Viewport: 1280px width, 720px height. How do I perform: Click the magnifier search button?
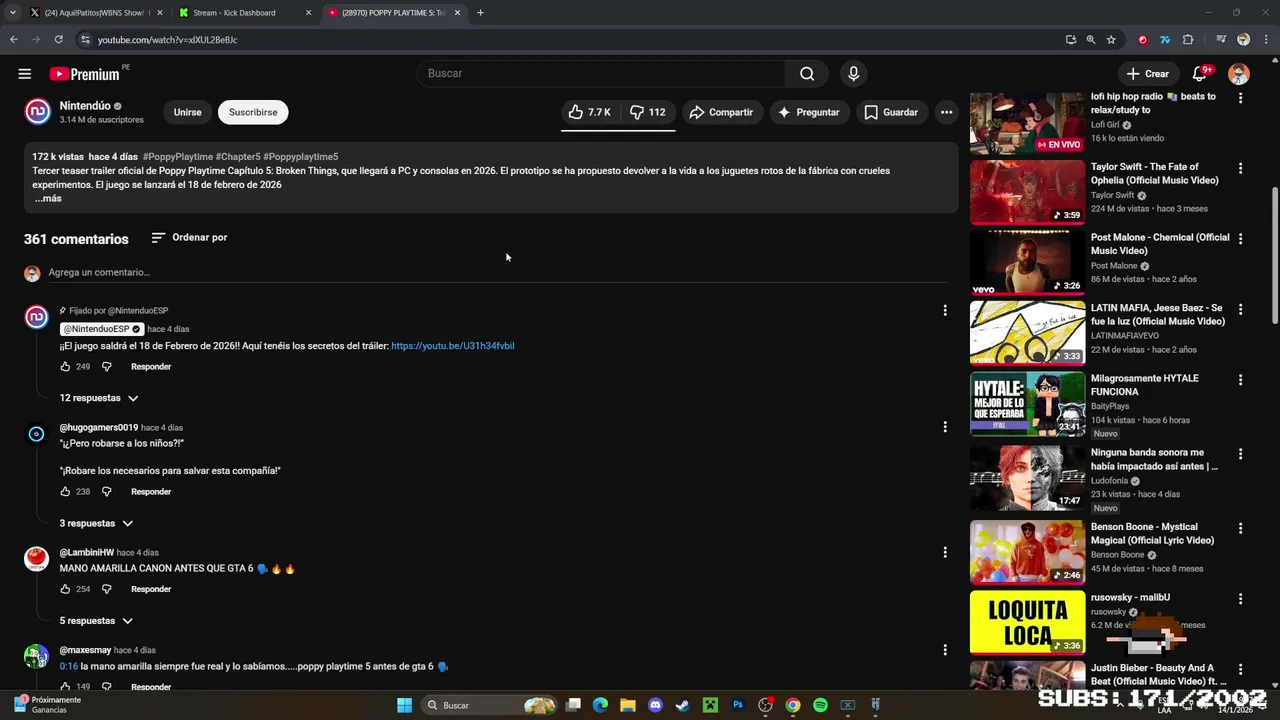coord(807,74)
